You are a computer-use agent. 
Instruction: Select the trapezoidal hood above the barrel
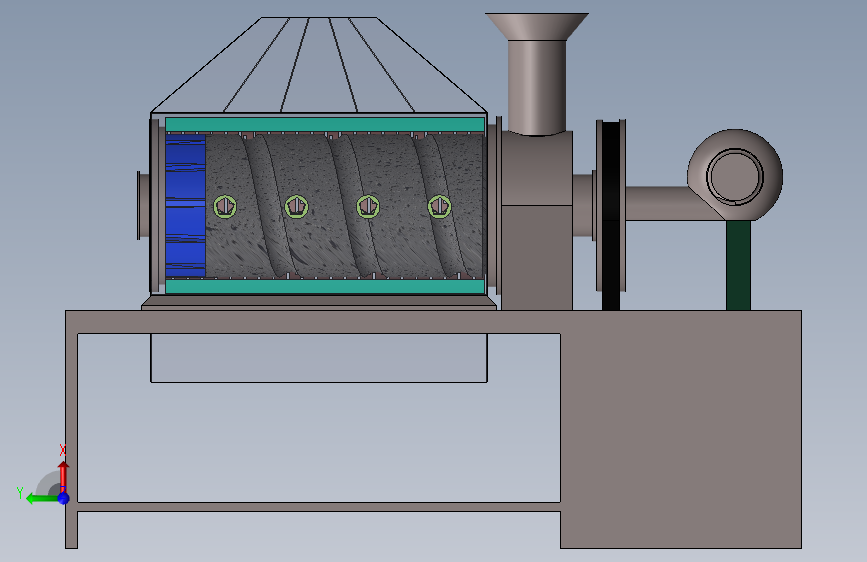[x=318, y=65]
